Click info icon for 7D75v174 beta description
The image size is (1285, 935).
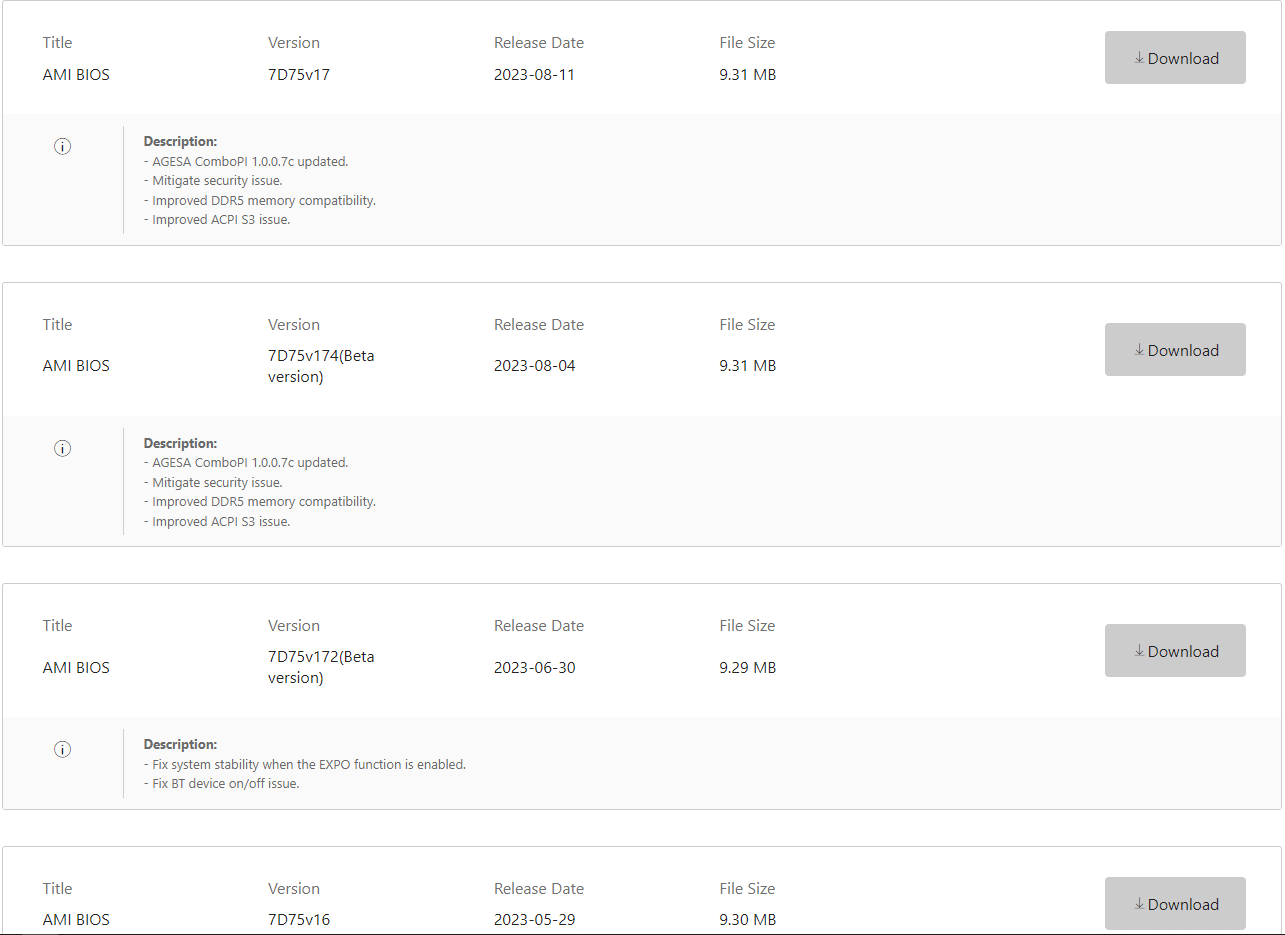[x=62, y=449]
